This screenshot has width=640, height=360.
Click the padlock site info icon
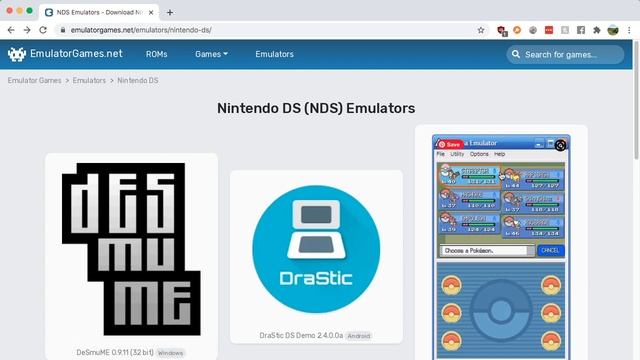tap(62, 30)
